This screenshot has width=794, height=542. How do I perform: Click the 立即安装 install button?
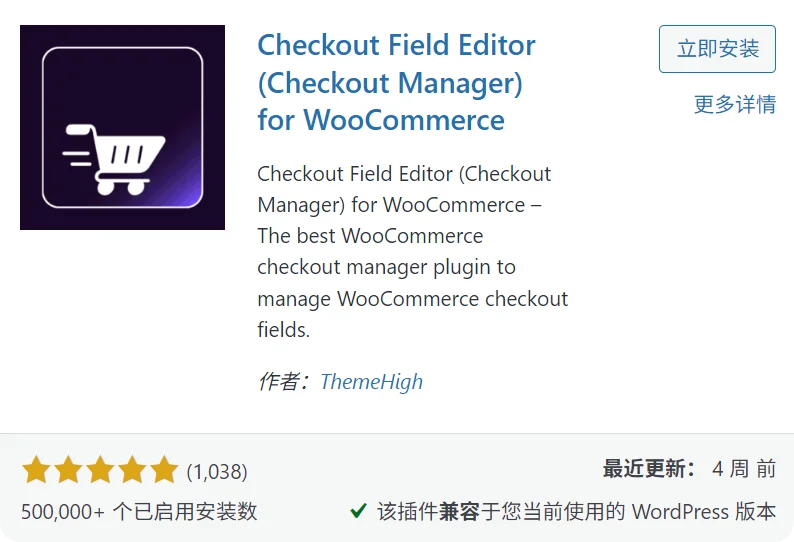pos(717,49)
